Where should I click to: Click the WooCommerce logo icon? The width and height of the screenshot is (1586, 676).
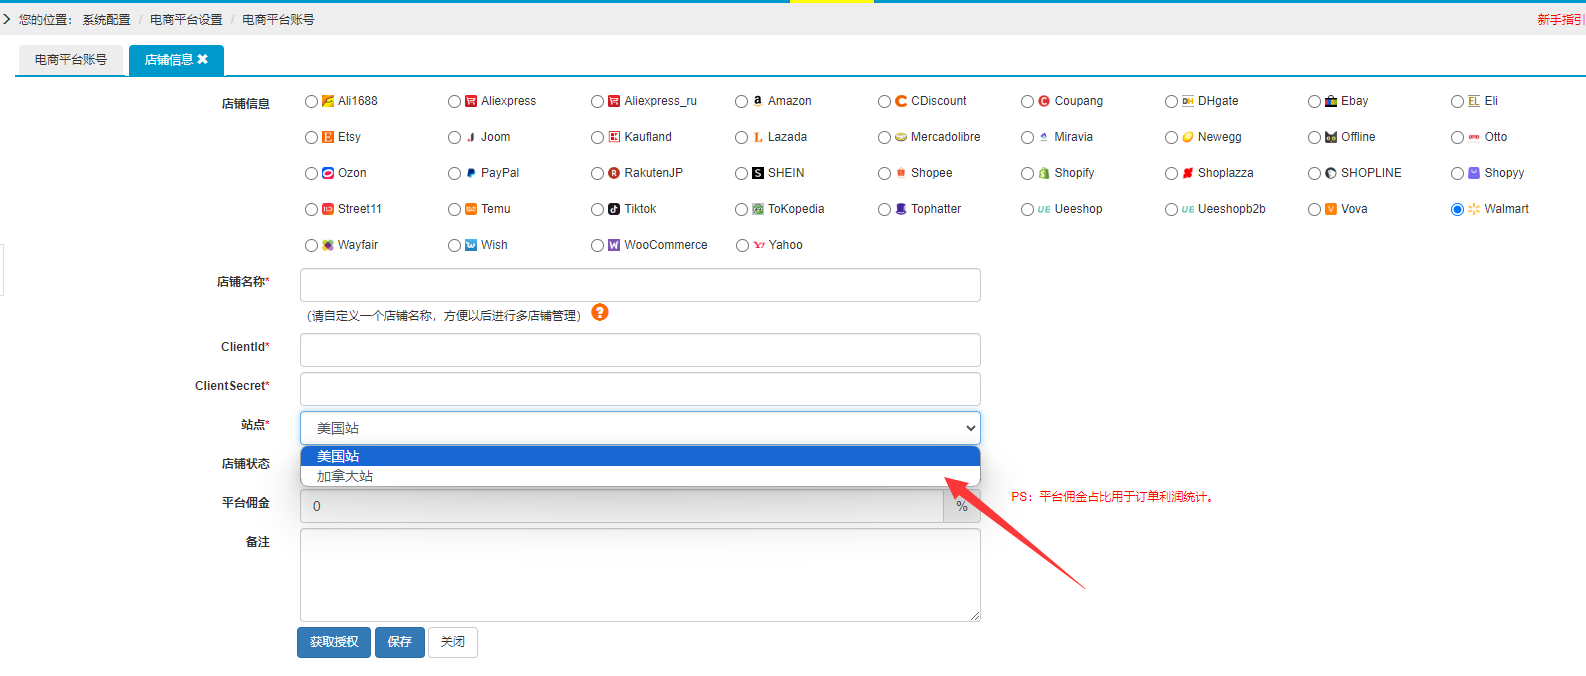click(614, 245)
